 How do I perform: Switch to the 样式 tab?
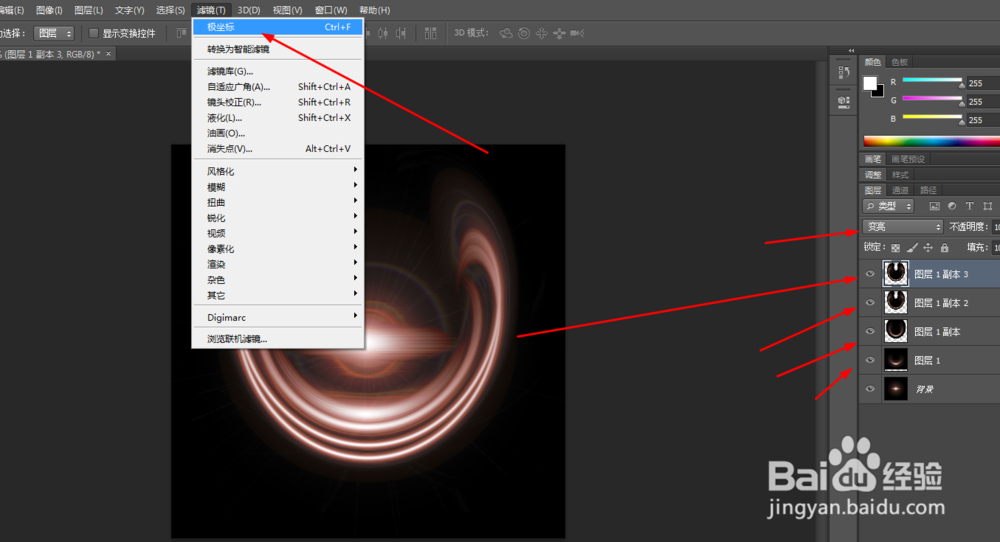pos(900,175)
